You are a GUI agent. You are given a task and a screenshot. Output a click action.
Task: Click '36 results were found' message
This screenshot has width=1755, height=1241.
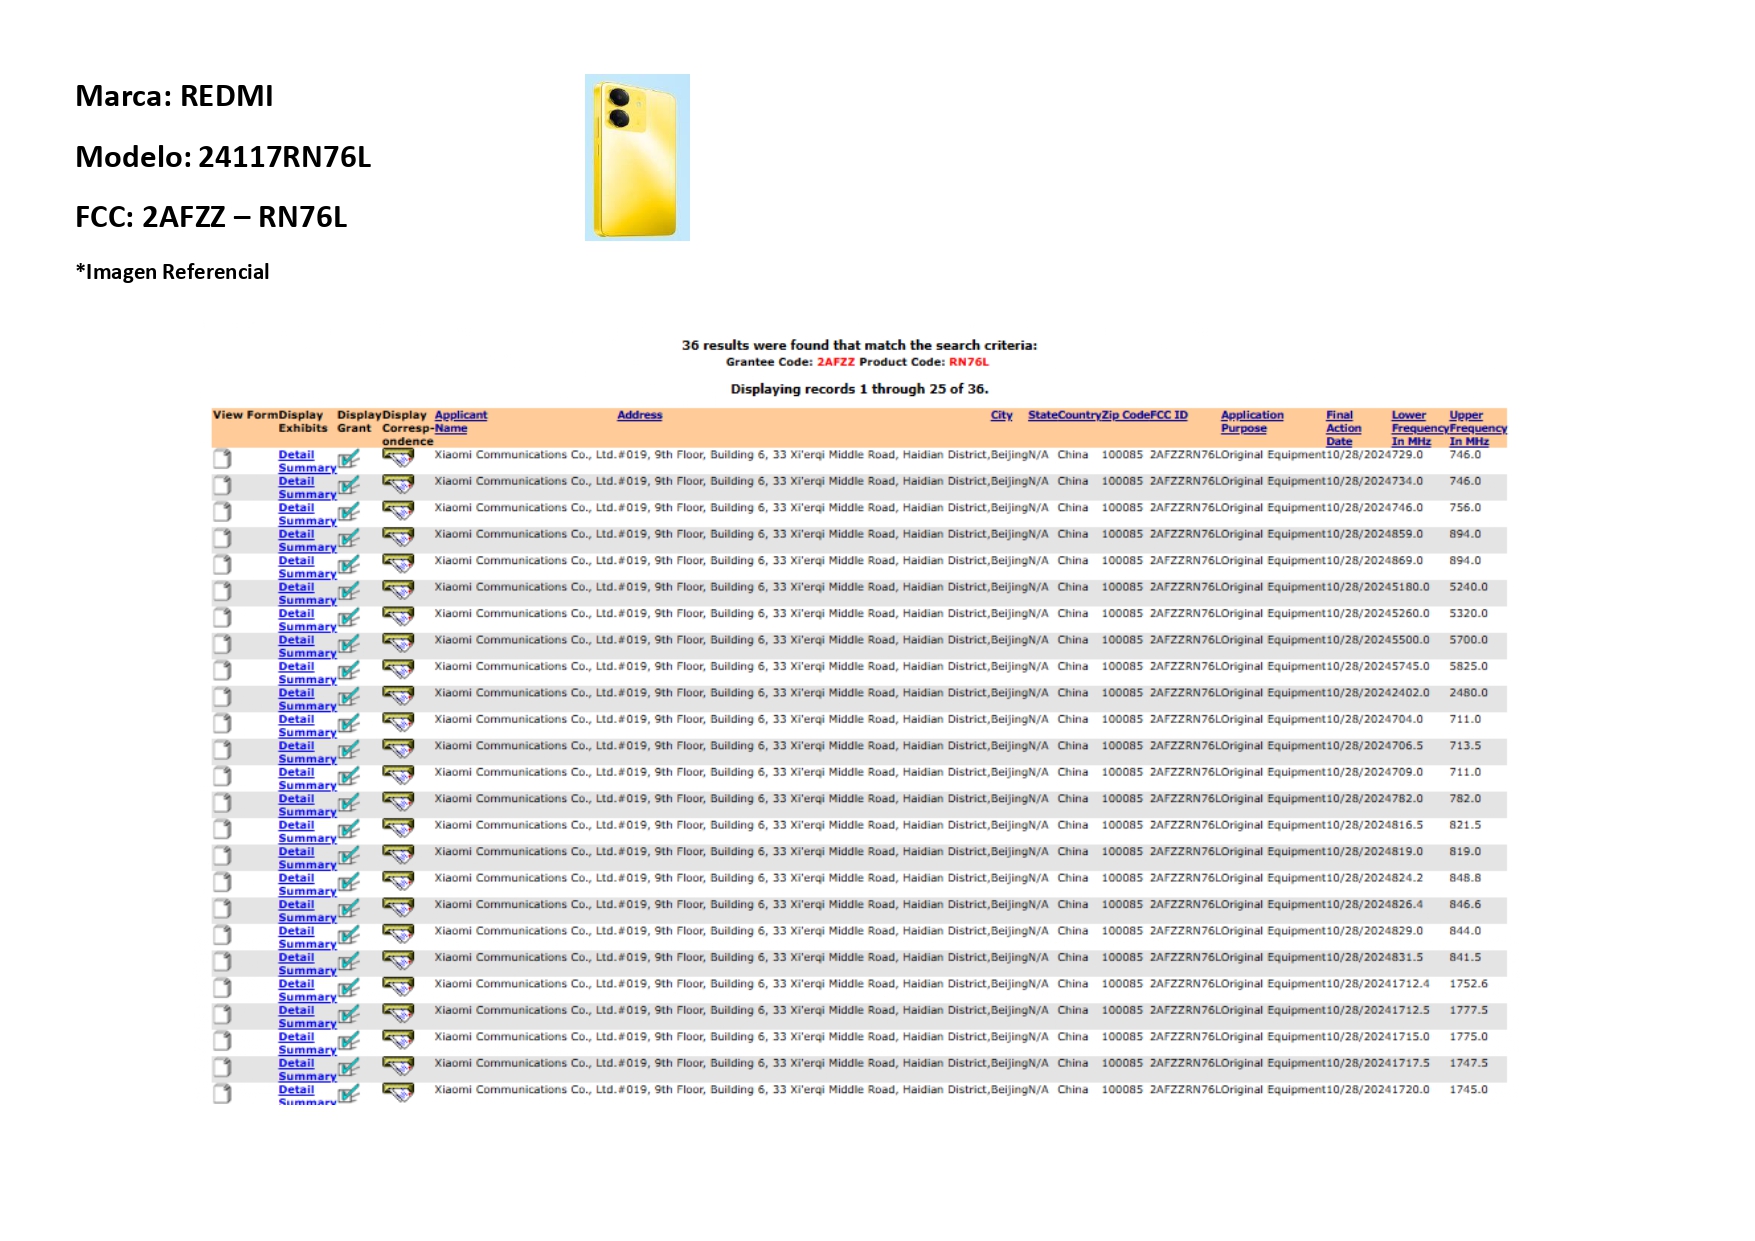tap(859, 345)
